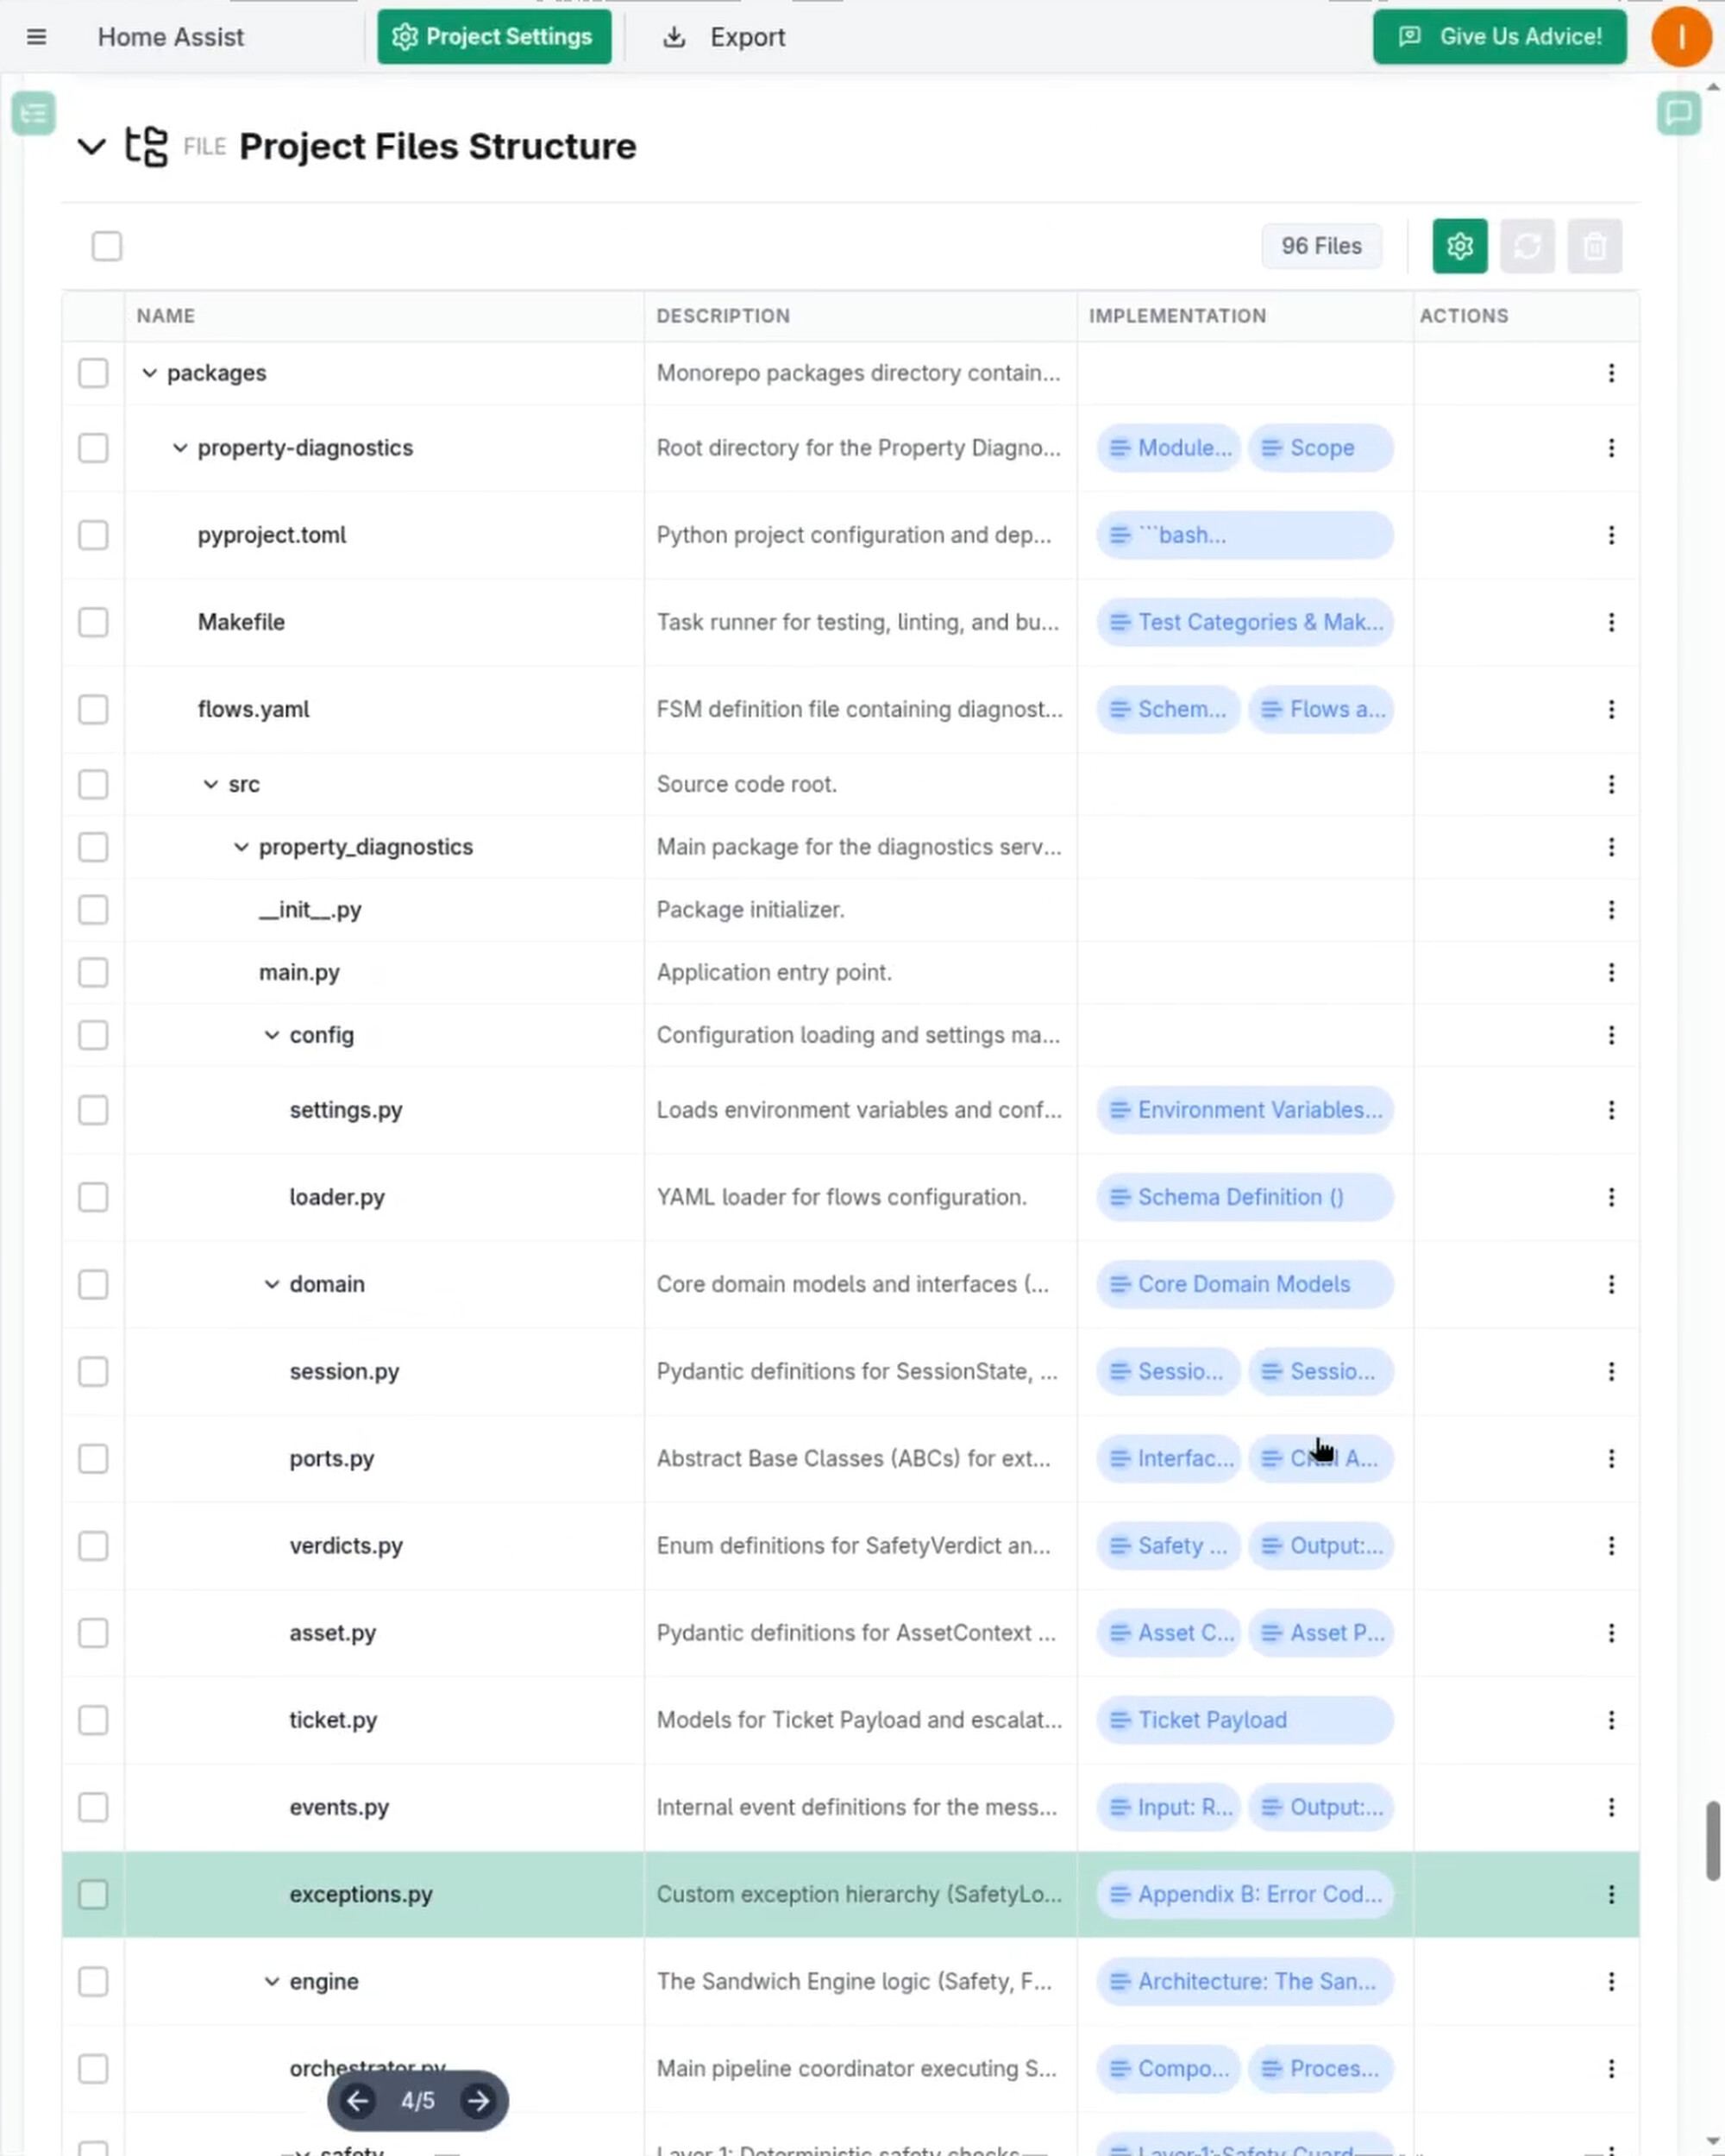The image size is (1725, 2156).
Task: Toggle the select-all files checkbox
Action: 107,246
